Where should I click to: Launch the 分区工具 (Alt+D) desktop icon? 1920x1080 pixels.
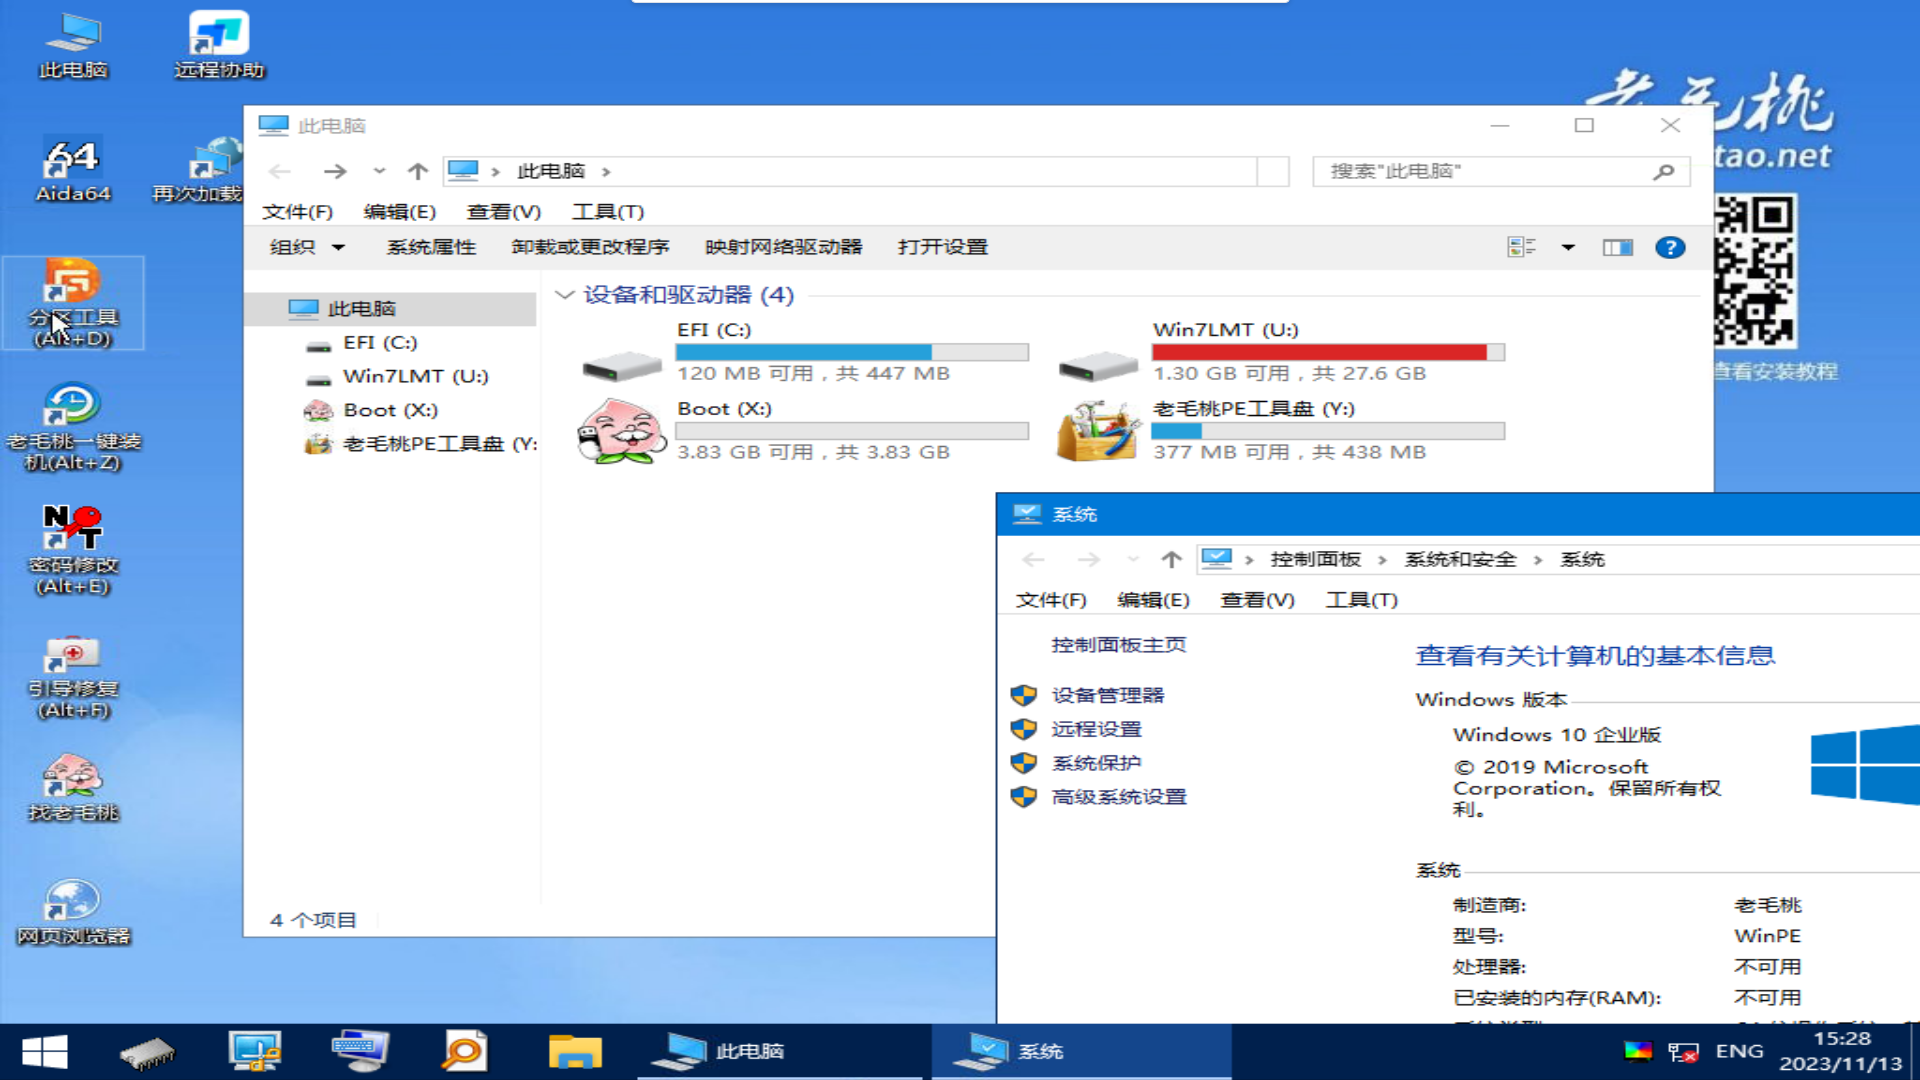coord(73,303)
